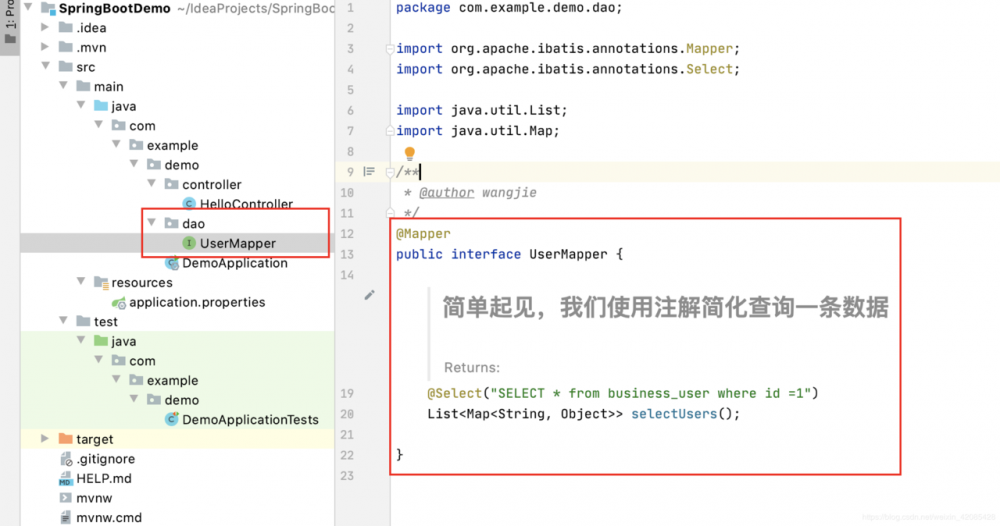
Task: Select the .gitignore file row
Action: (x=105, y=459)
